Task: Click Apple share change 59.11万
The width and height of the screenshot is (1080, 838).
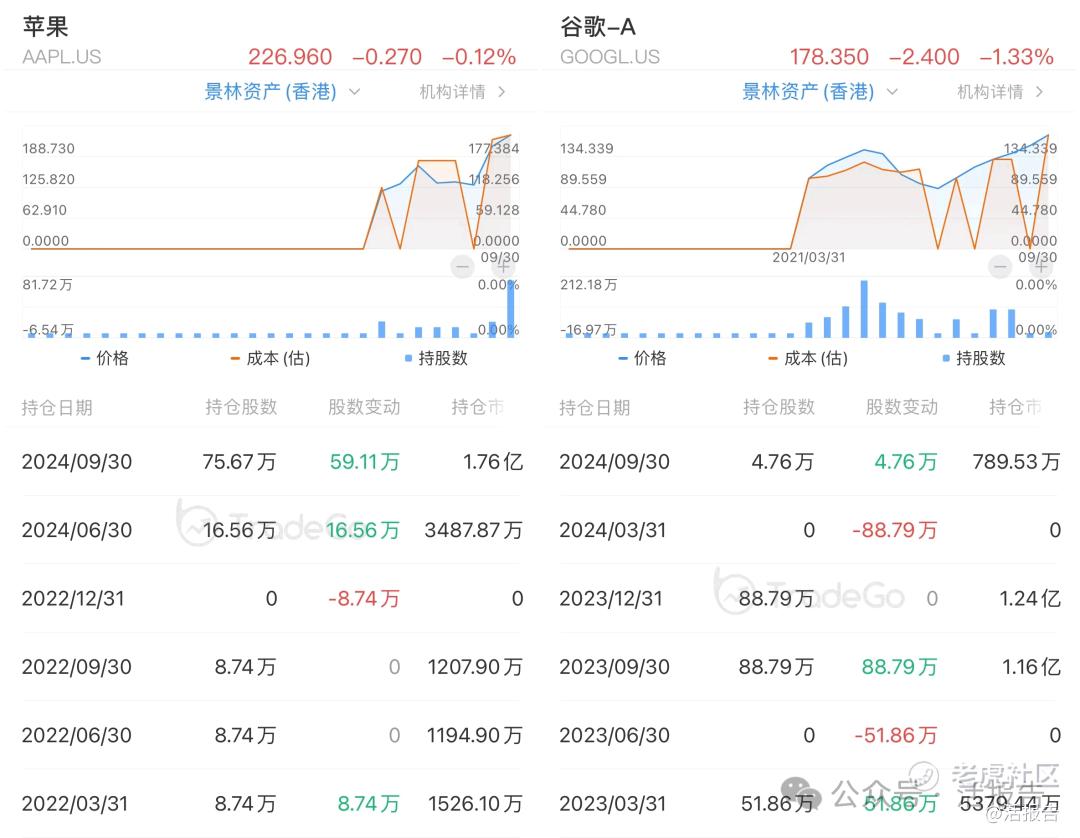Action: pyautogui.click(x=364, y=461)
